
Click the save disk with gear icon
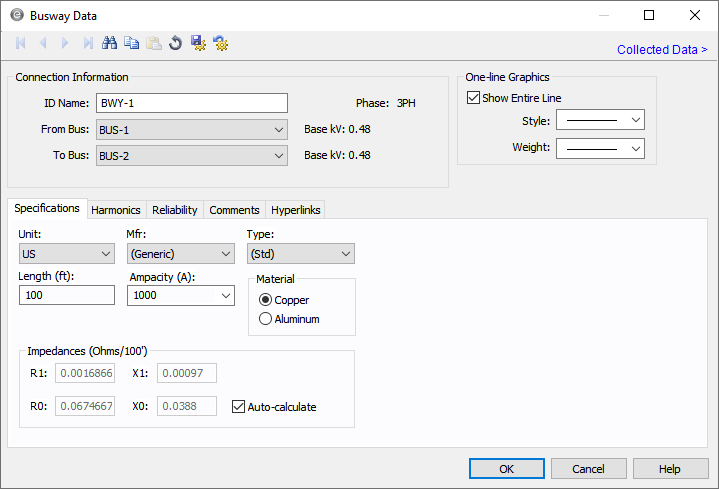pyautogui.click(x=198, y=43)
